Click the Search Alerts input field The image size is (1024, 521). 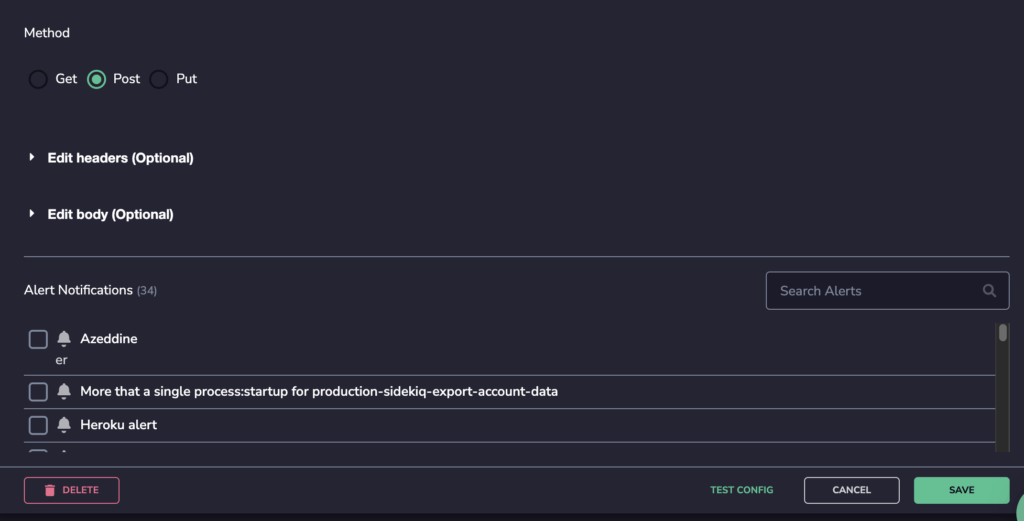[888, 291]
